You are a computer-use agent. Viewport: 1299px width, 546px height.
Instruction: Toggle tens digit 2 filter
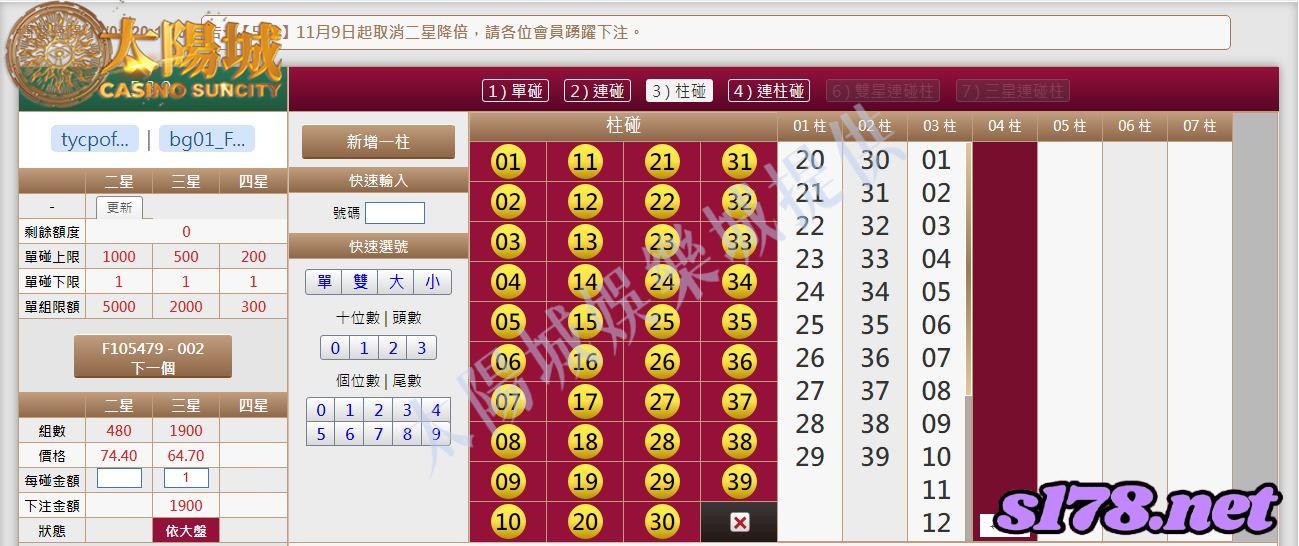coord(393,348)
